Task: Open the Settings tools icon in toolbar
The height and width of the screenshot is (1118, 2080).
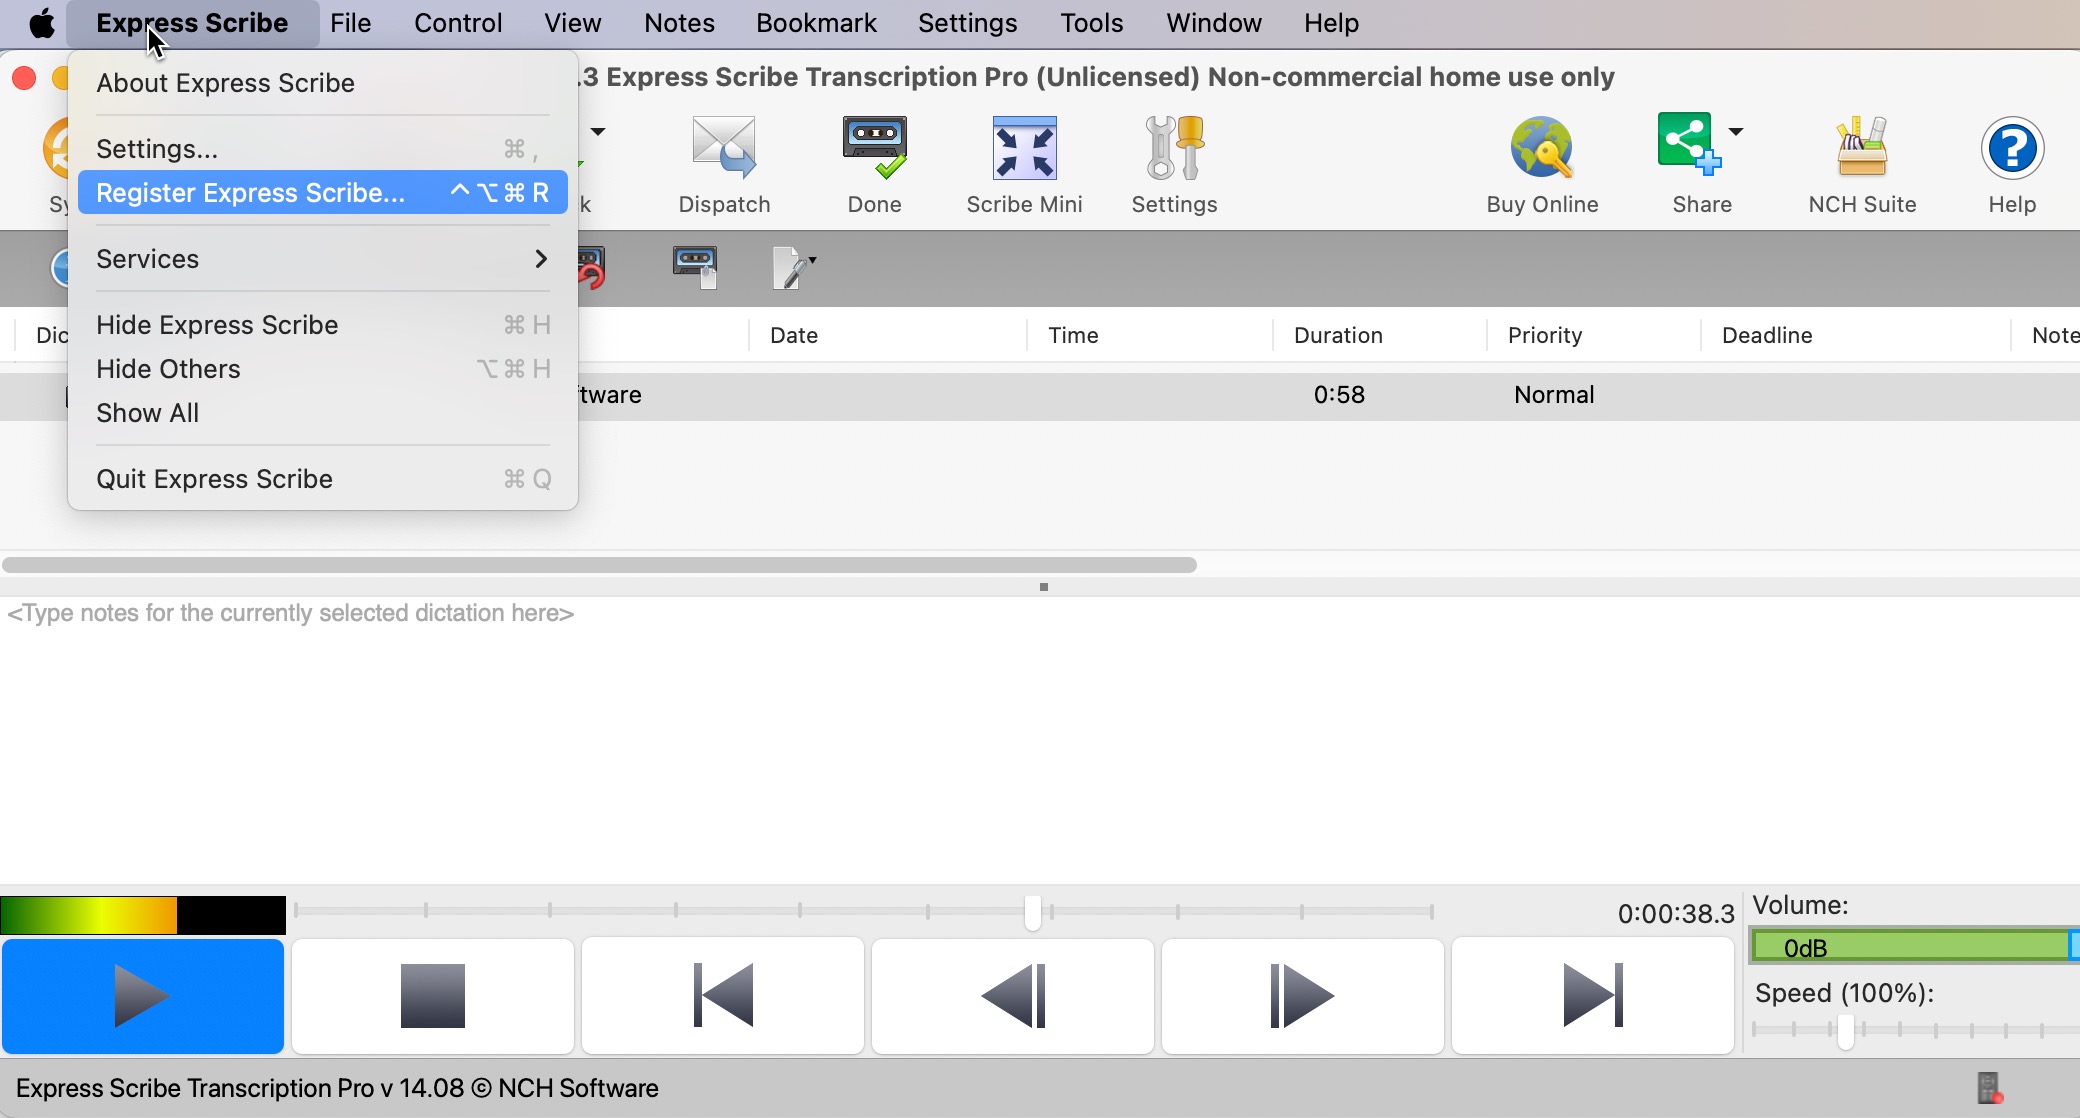Action: (x=1174, y=148)
